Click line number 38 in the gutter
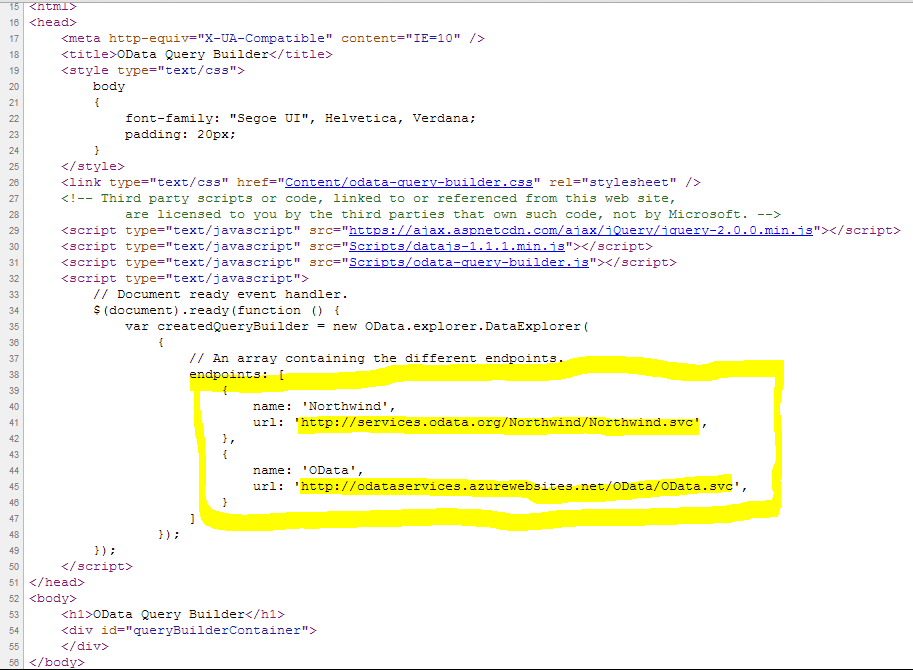The width and height of the screenshot is (913, 670). 14,375
